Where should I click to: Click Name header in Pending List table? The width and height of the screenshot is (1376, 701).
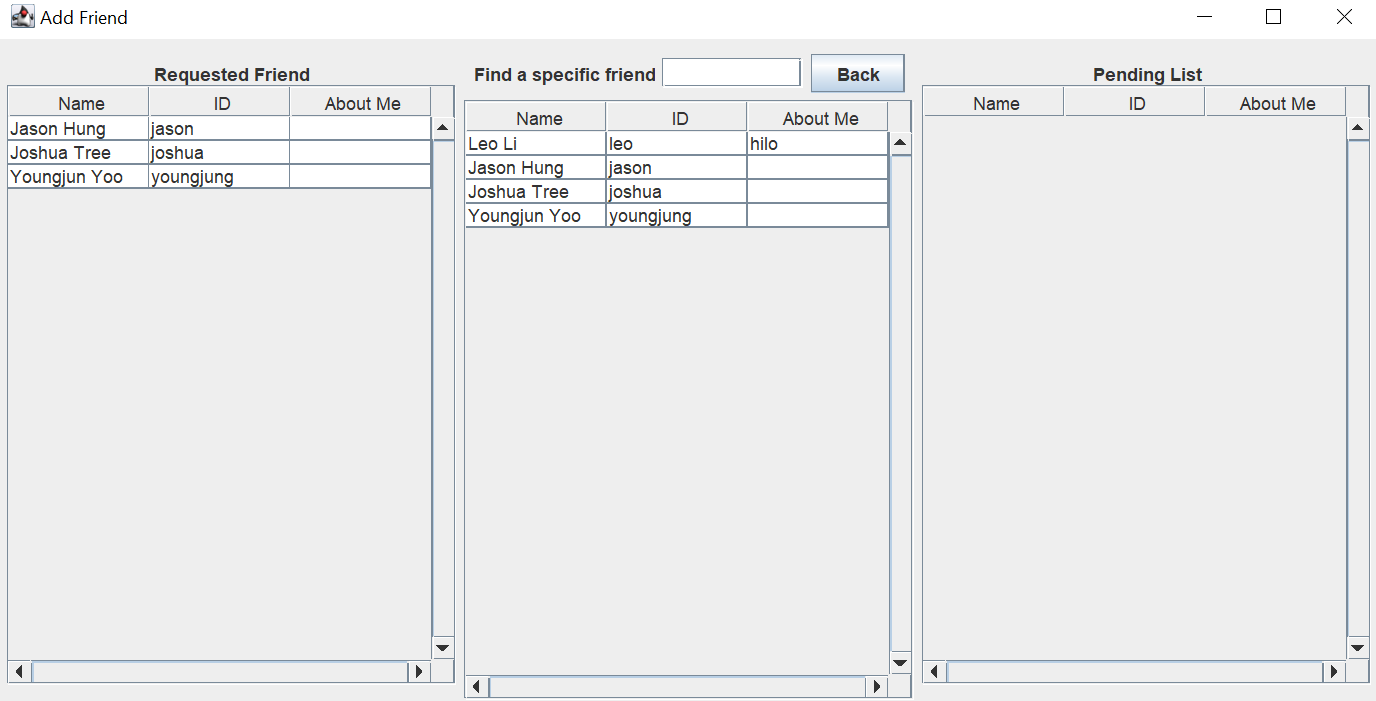994,102
